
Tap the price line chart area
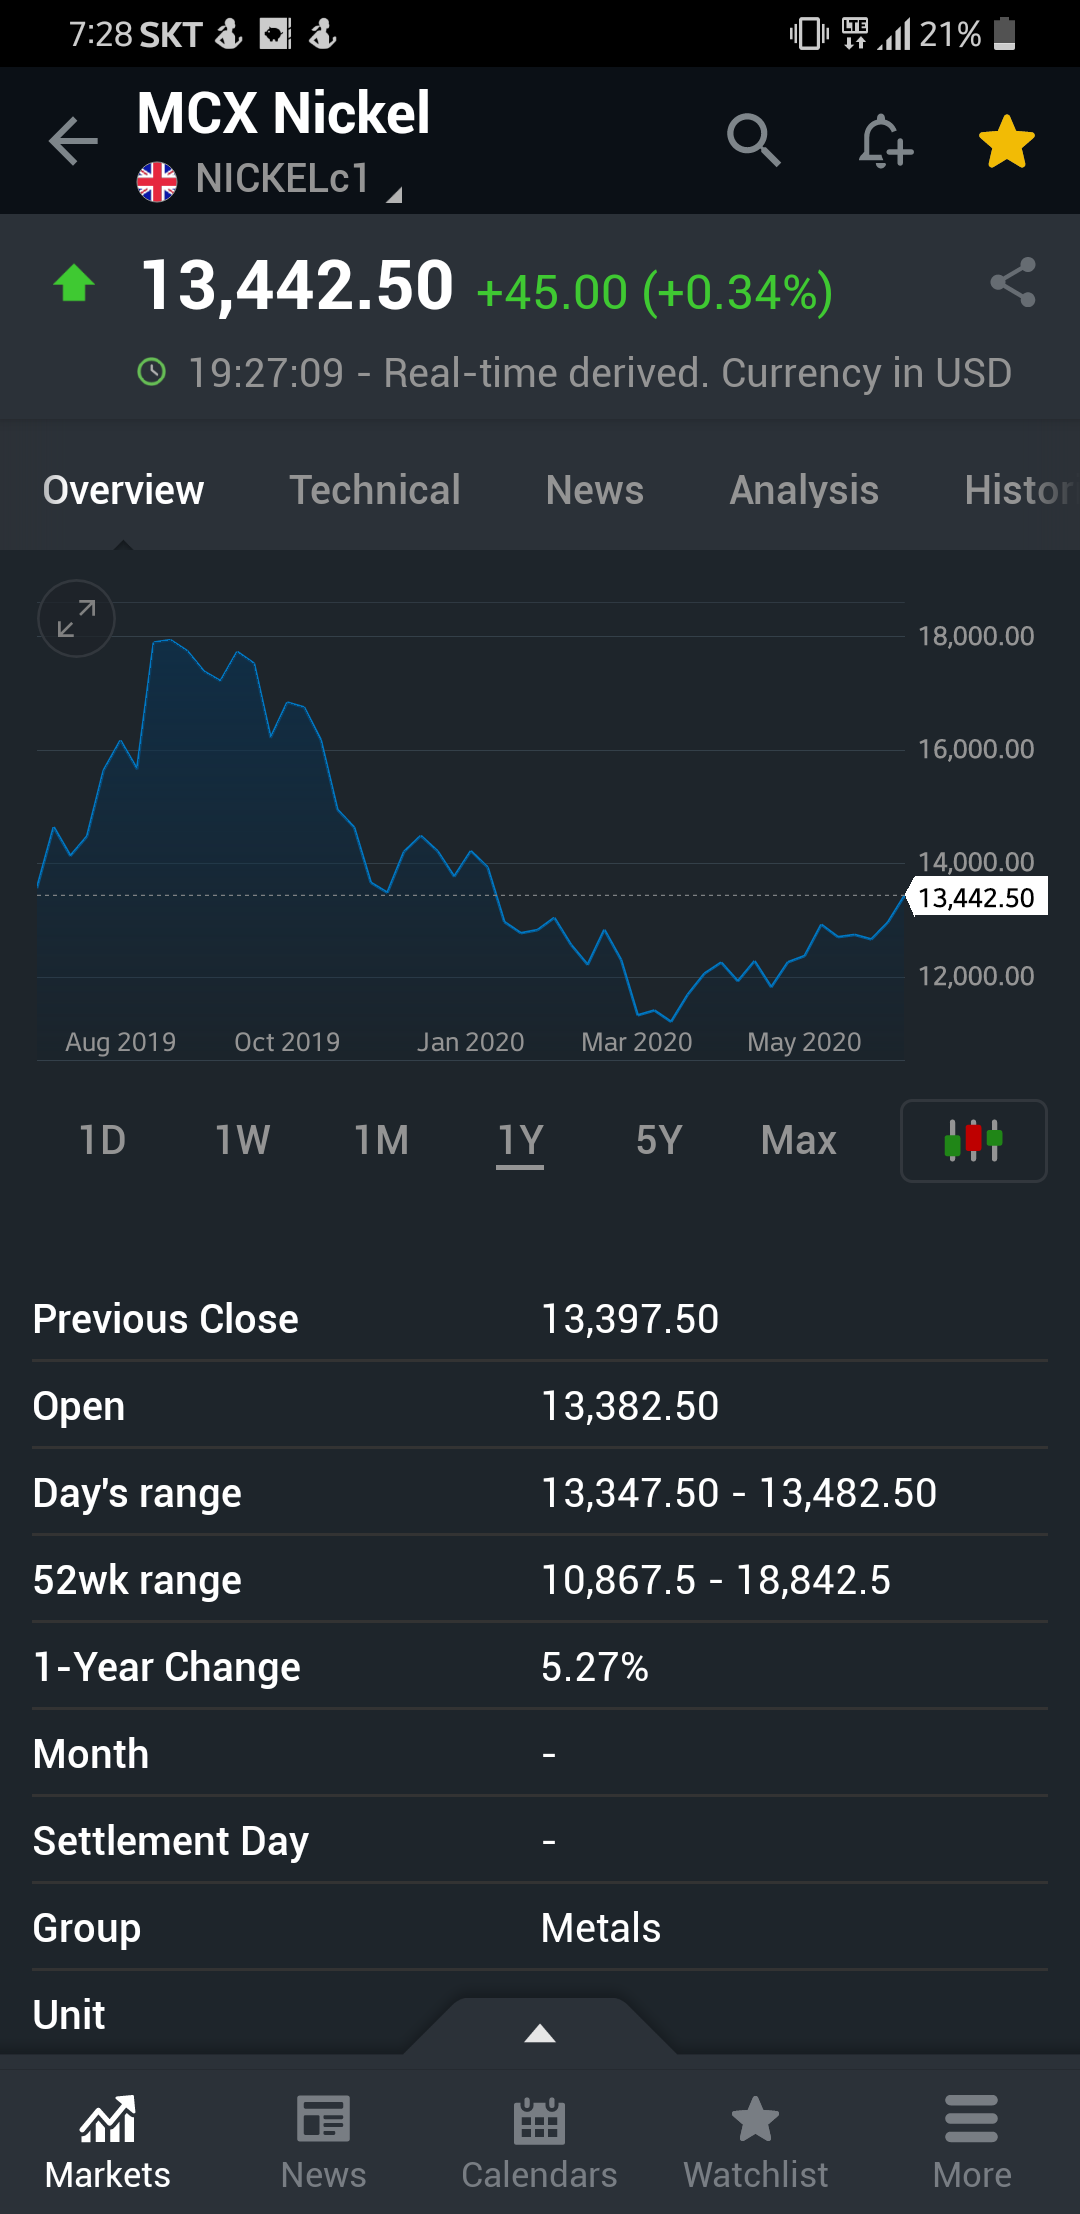tap(471, 830)
